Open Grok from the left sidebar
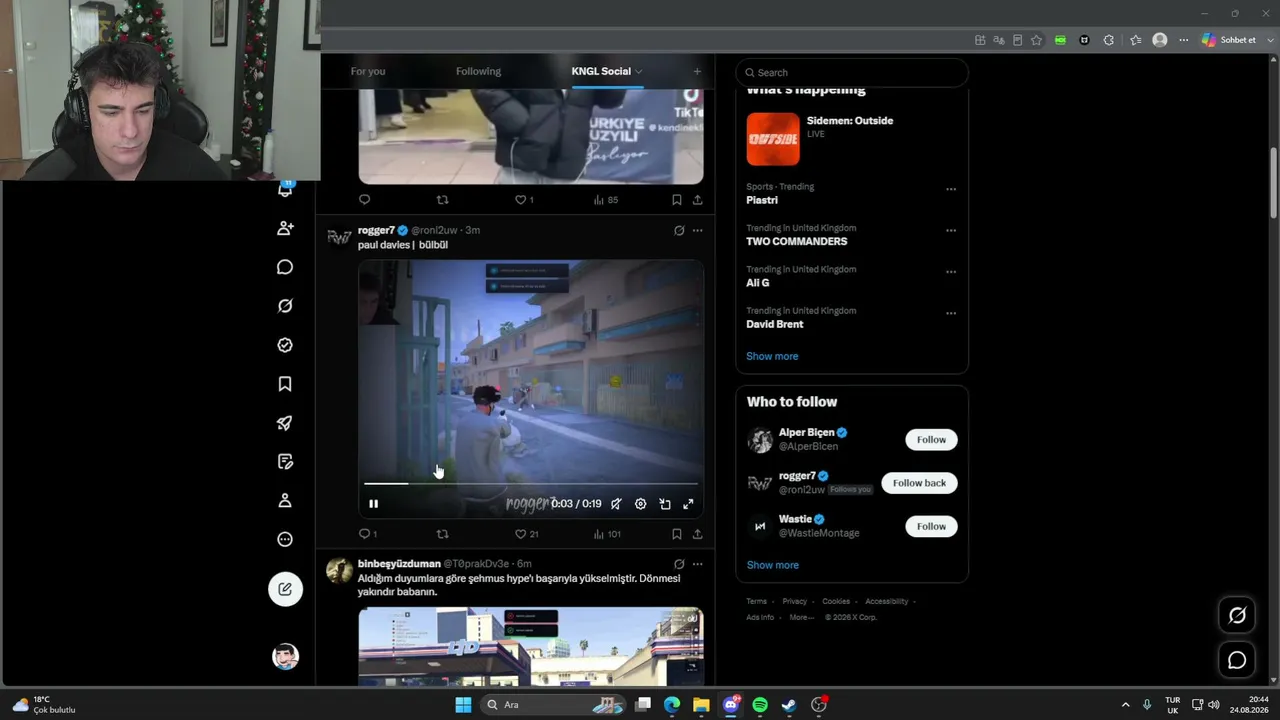Screen dimensions: 1280x720 [285, 306]
